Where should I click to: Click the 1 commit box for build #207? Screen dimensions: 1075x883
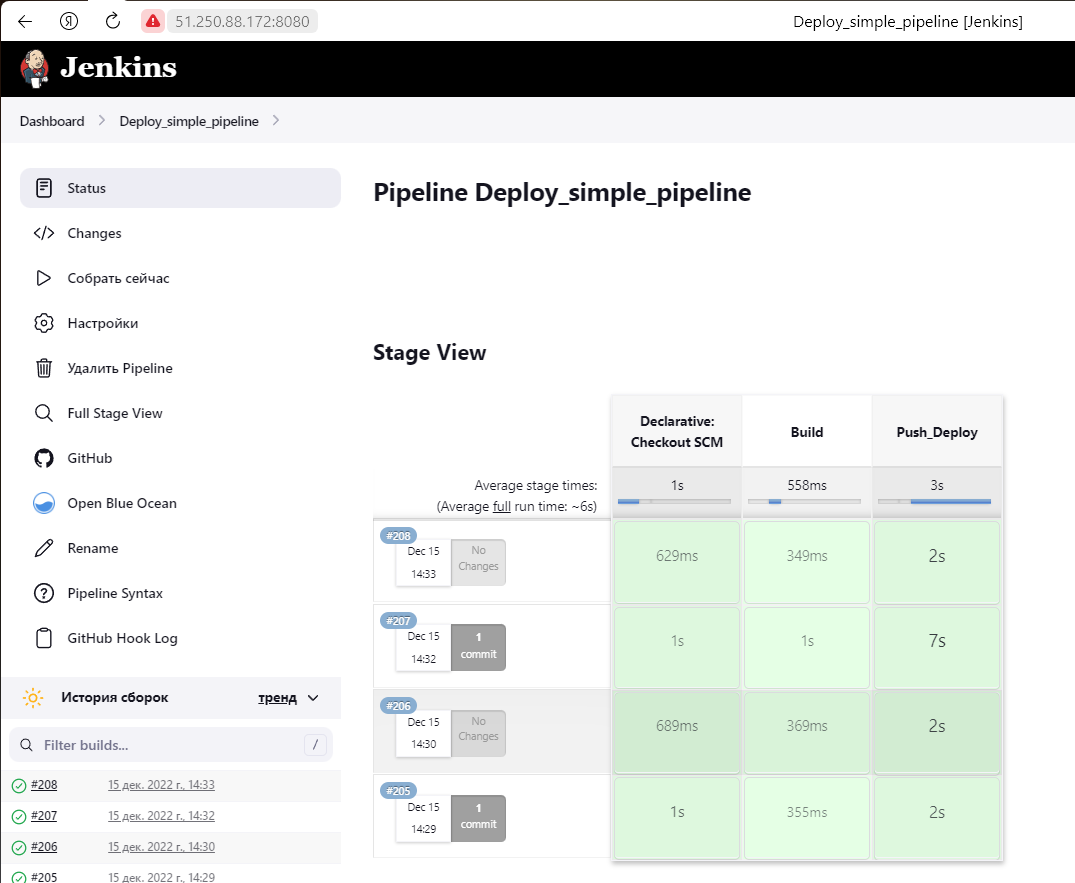[479, 646]
